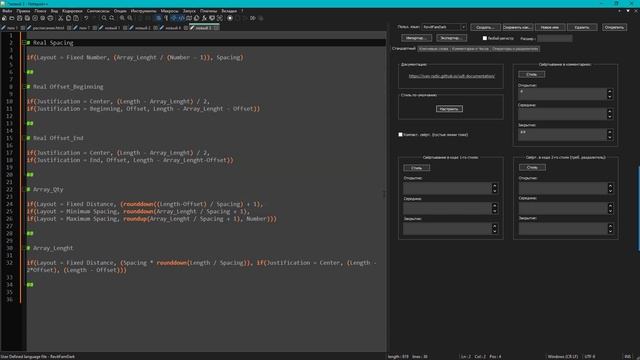Show all characters with the pilcrow icon

point(166,18)
